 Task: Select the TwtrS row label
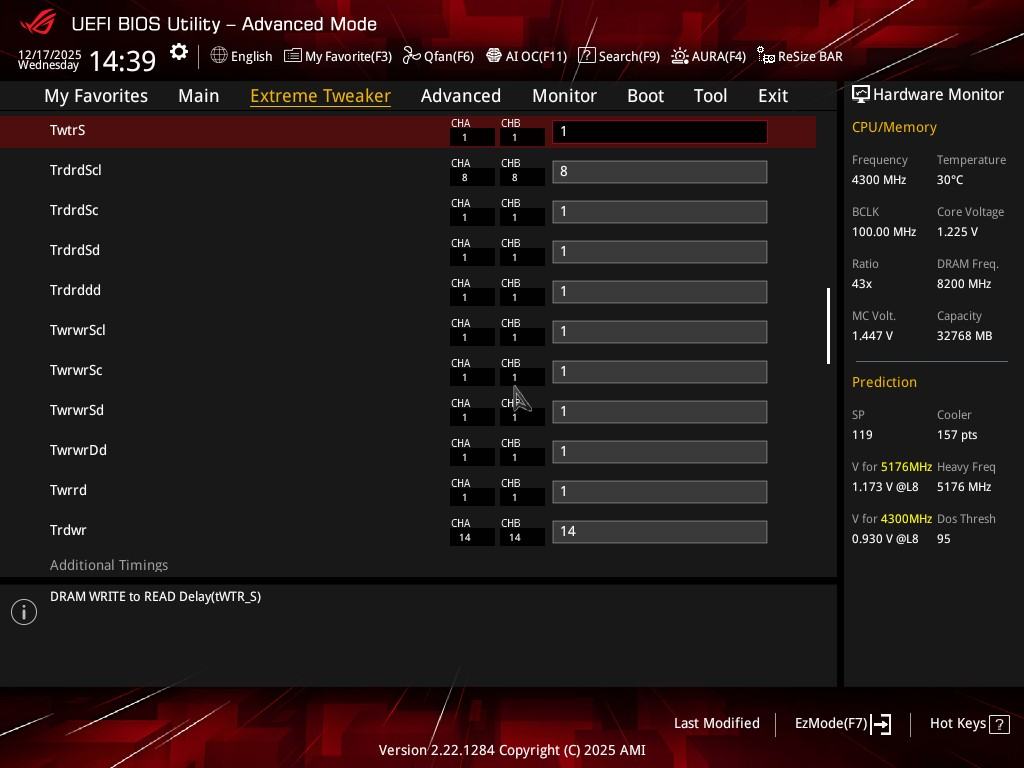tap(67, 130)
